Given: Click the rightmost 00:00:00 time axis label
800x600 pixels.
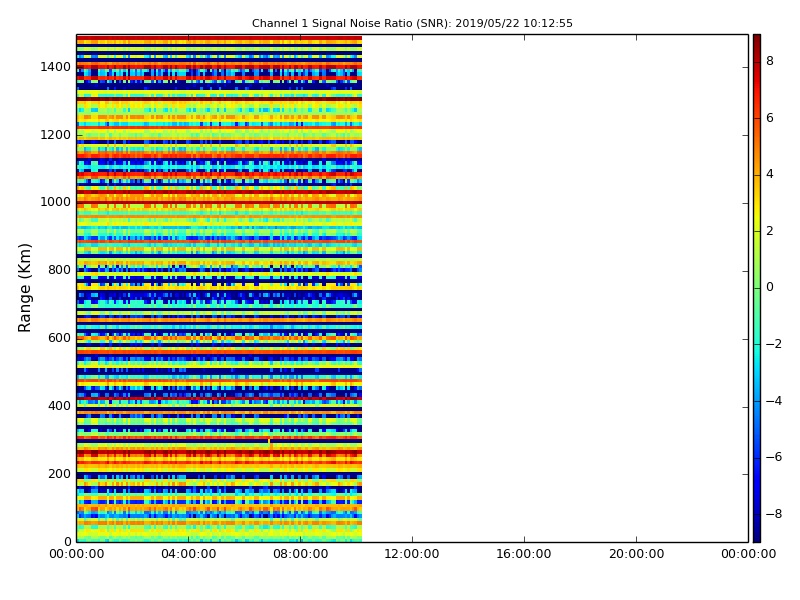Looking at the screenshot, I should click(x=748, y=554).
